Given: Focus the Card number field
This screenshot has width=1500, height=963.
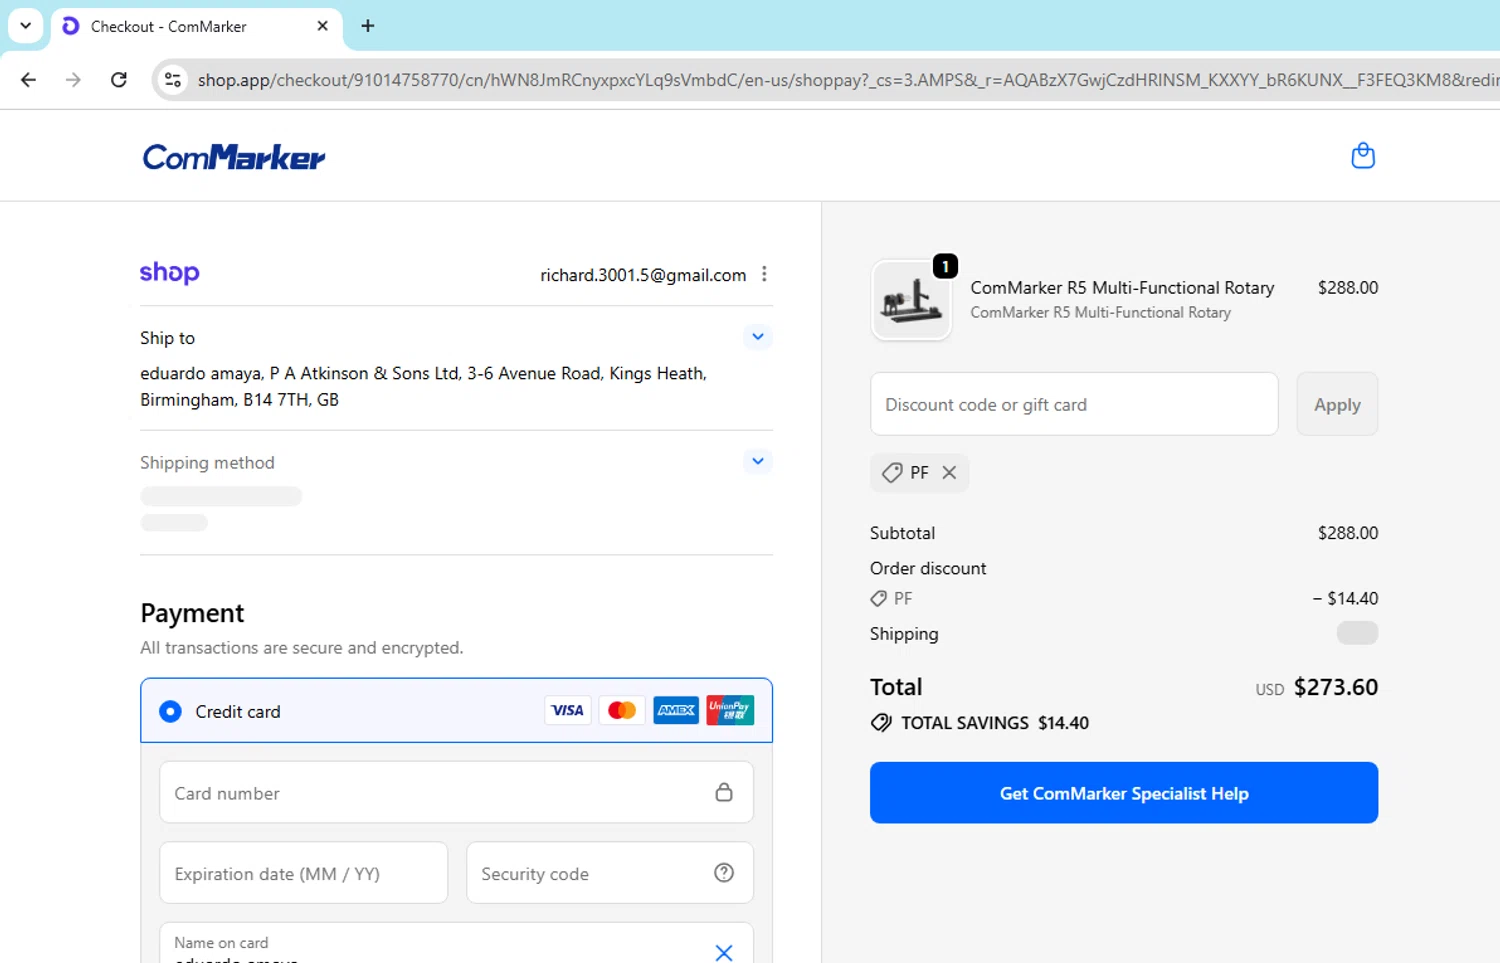Looking at the screenshot, I should coord(456,793).
